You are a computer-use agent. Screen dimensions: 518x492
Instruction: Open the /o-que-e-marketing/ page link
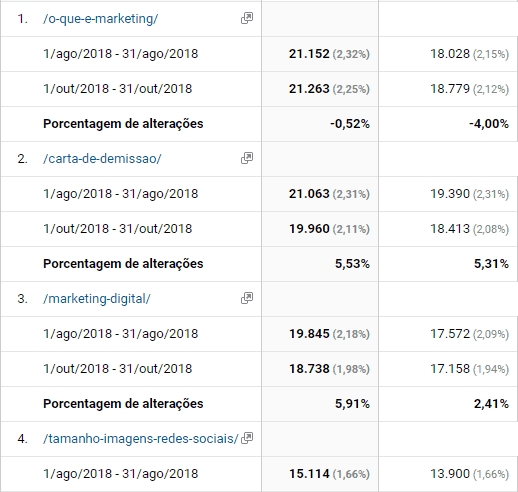point(100,19)
